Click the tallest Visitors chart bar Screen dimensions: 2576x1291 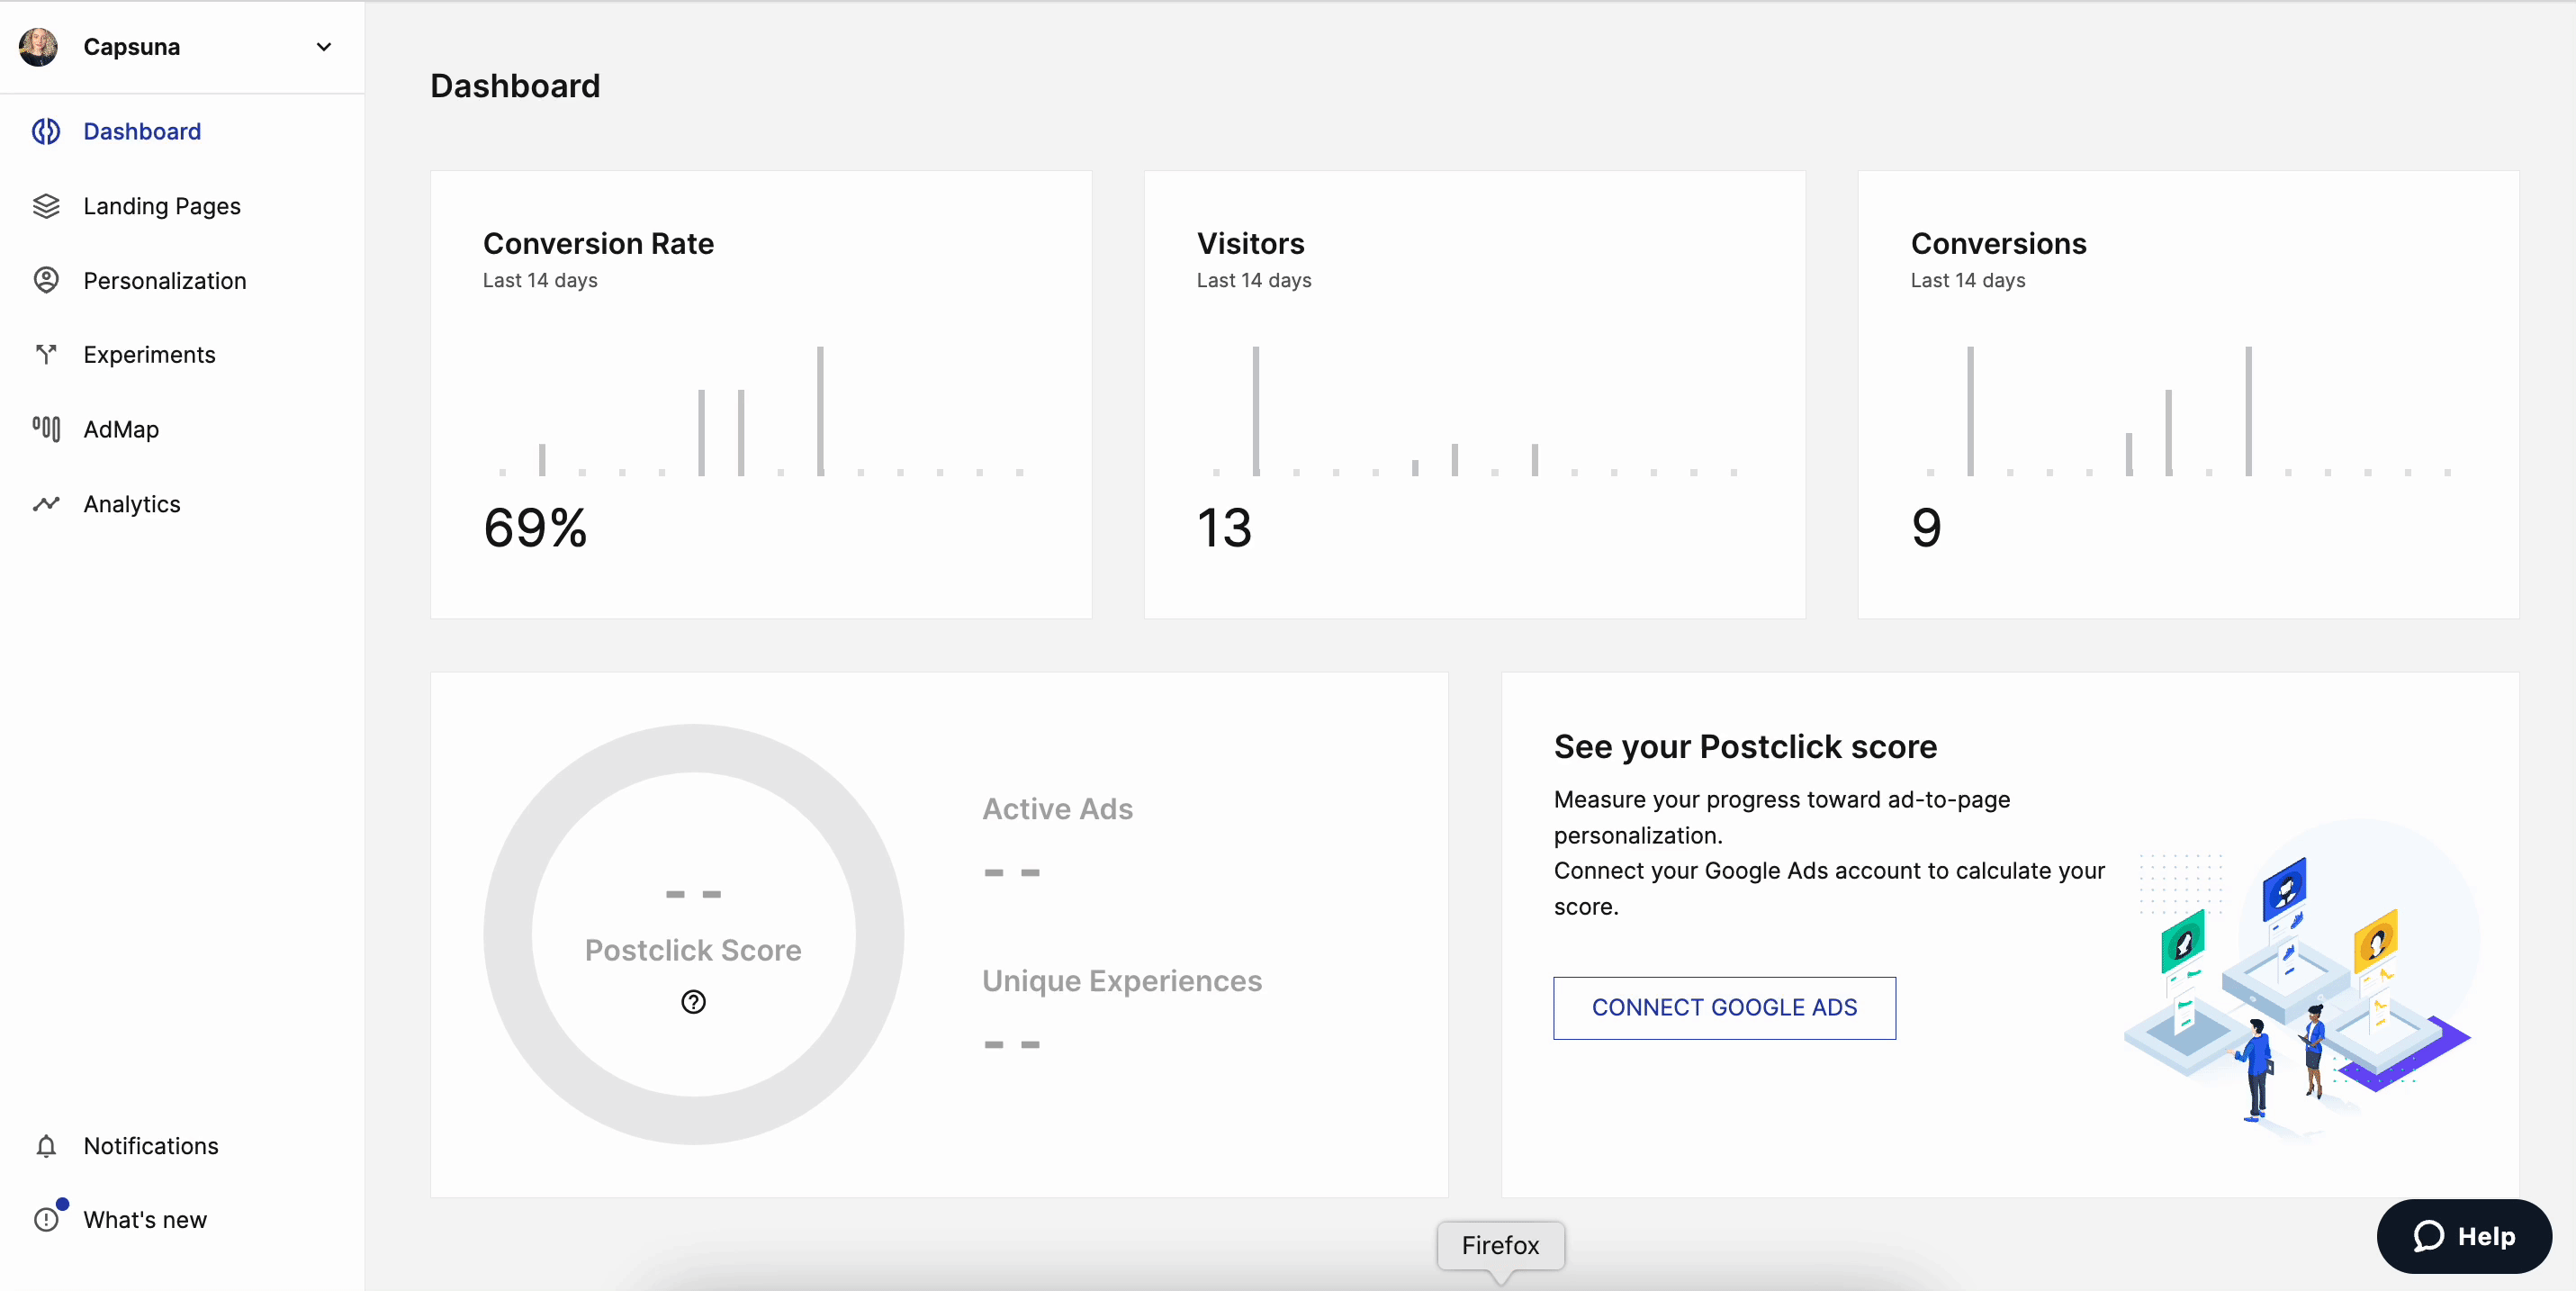1256,410
